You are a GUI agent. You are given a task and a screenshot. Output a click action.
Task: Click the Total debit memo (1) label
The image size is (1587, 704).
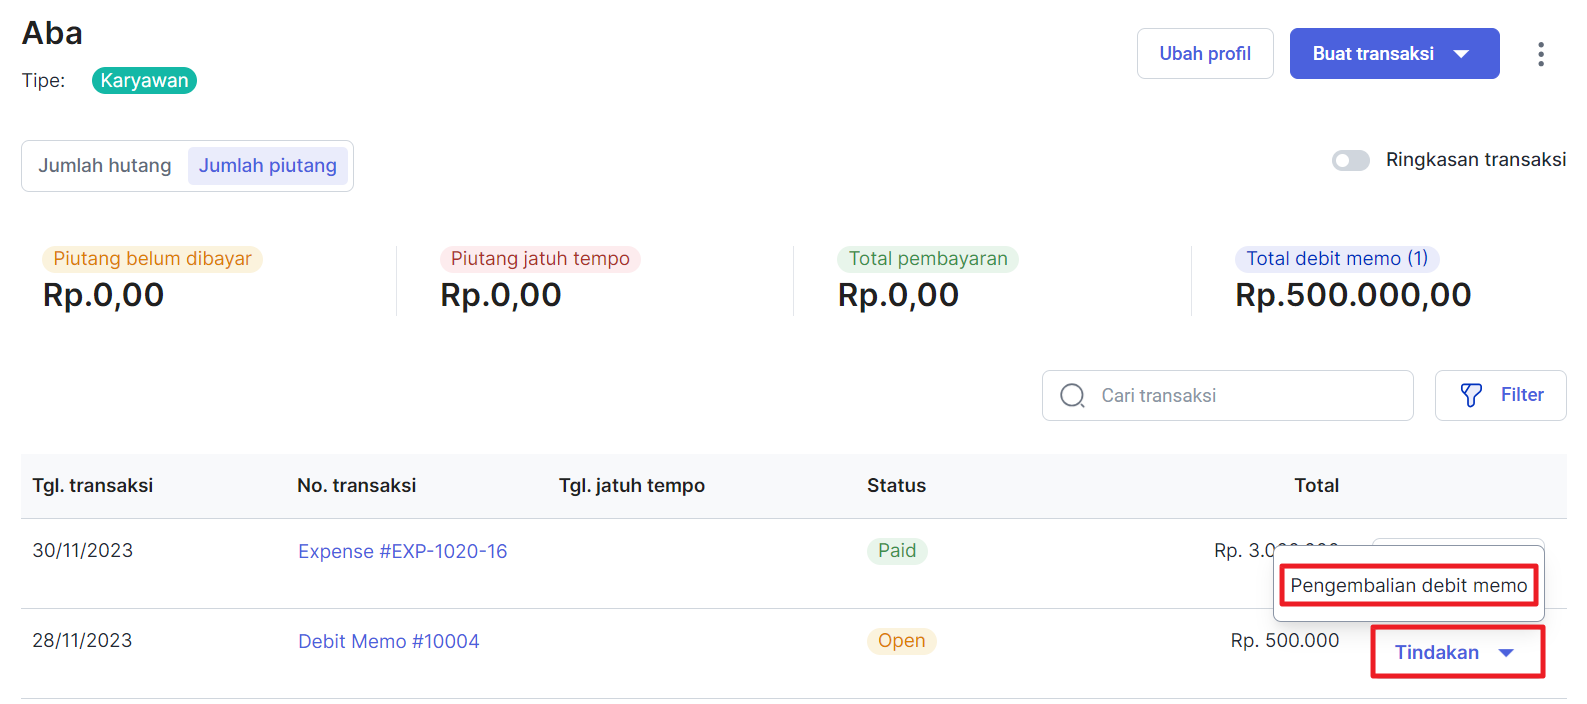(x=1337, y=259)
